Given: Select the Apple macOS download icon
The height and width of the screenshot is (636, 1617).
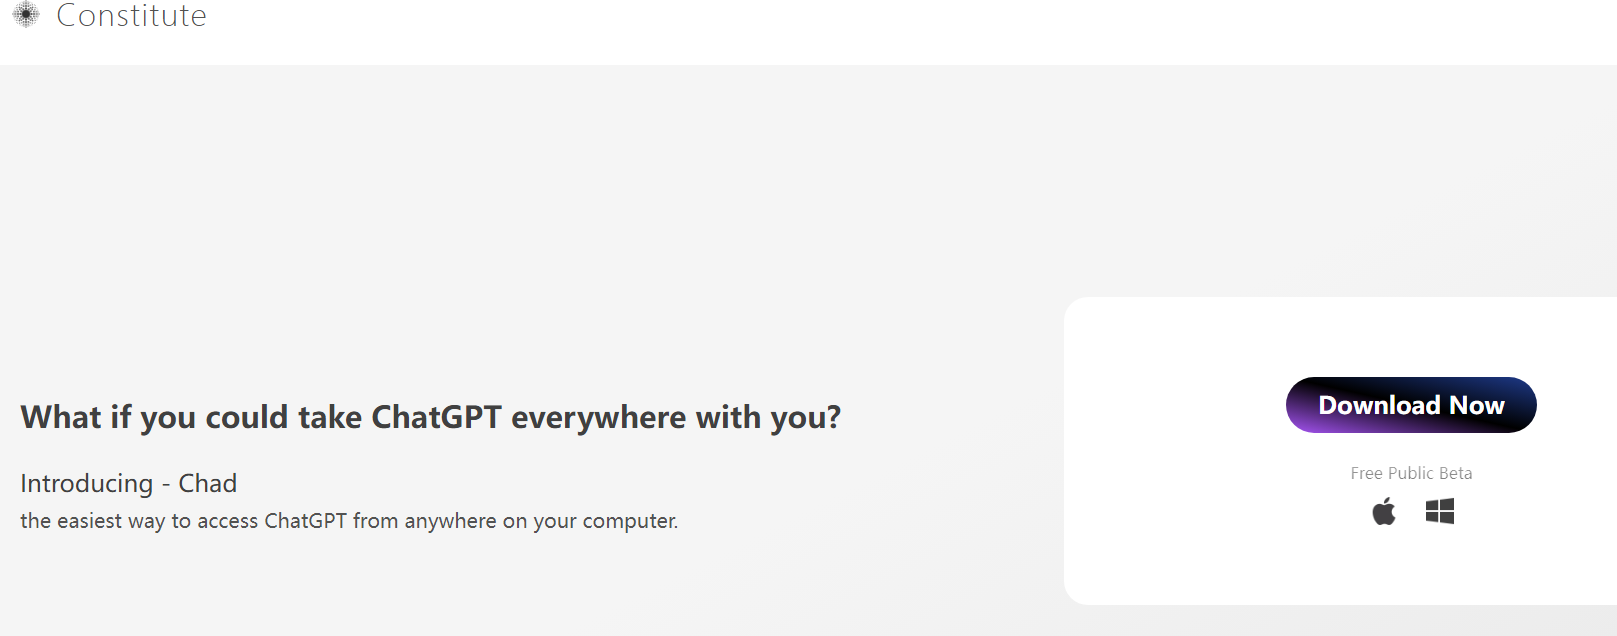Looking at the screenshot, I should (1384, 512).
